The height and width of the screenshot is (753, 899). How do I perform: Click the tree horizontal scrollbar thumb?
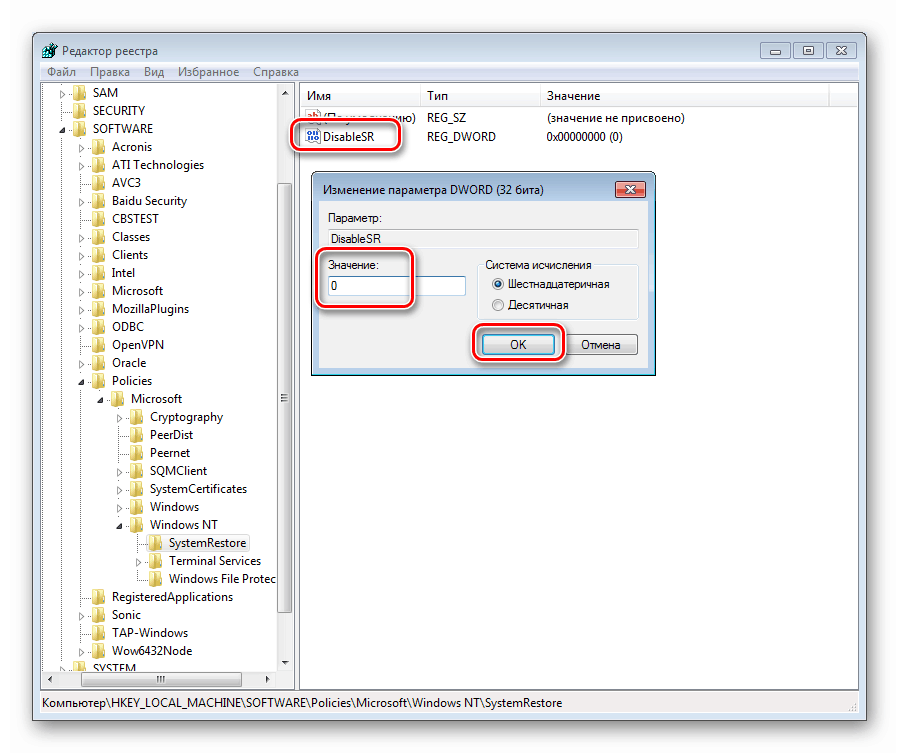coord(161,680)
